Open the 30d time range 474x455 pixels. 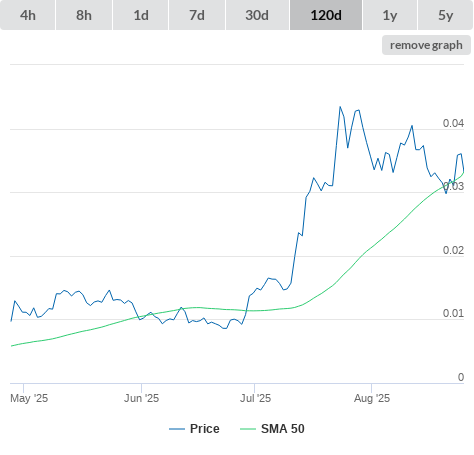pos(257,15)
